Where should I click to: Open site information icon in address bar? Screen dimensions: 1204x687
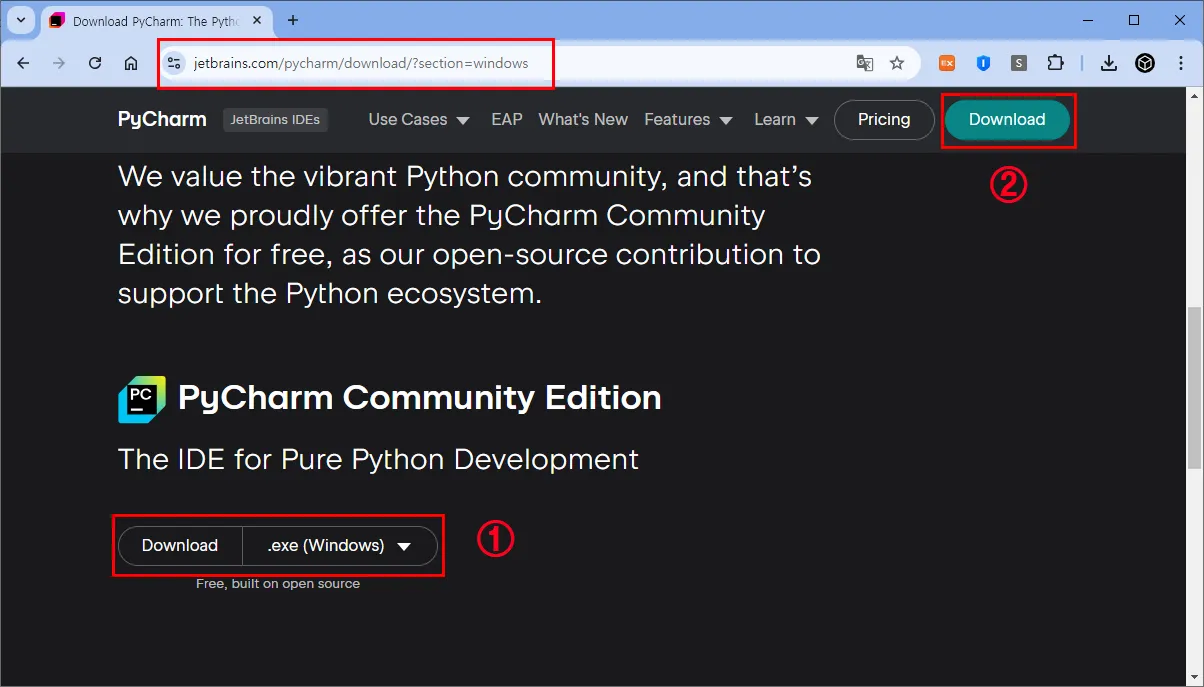174,63
